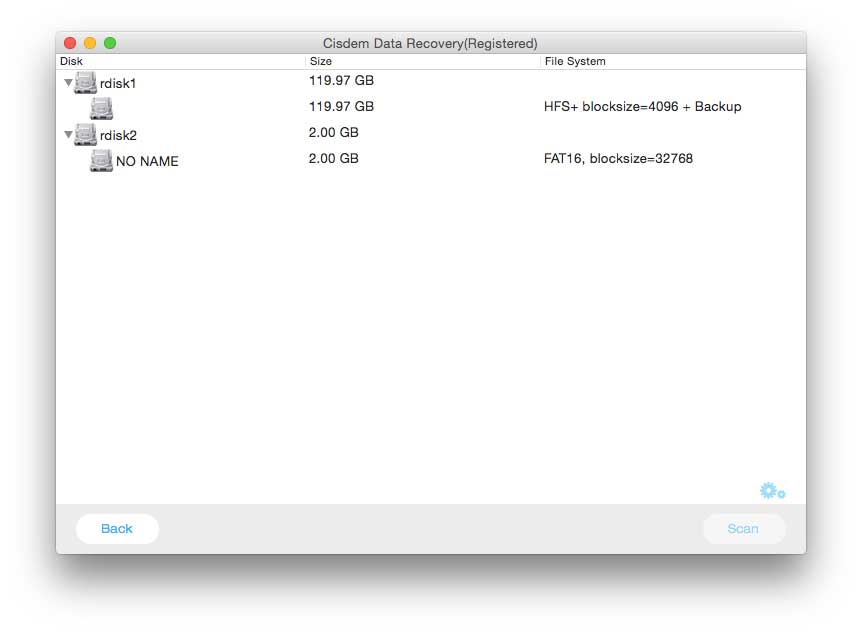Screen dimensions: 862x634
Task: Click 'HFS+ blocksize=4096 + Backup' text
Action: (643, 107)
